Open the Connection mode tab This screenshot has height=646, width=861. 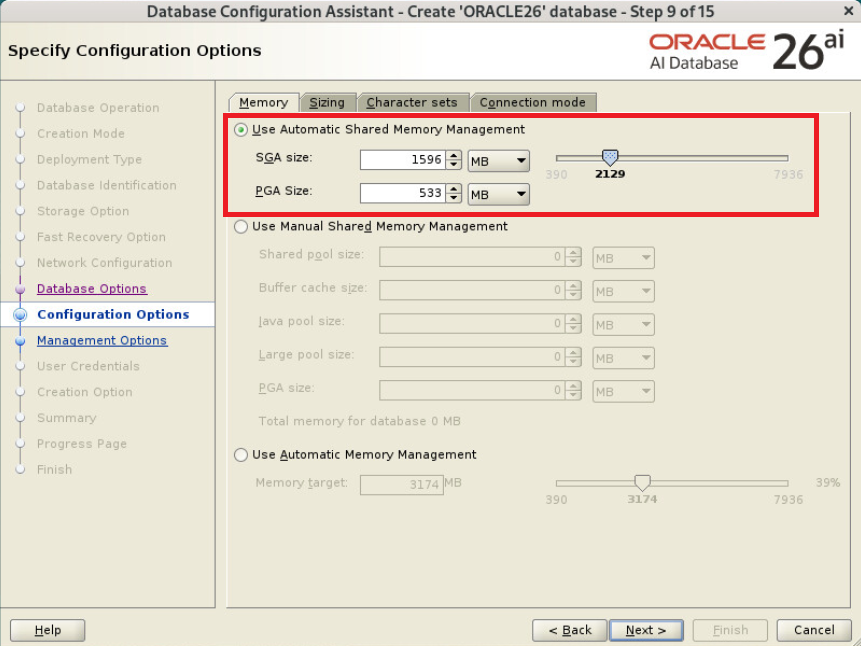(533, 103)
